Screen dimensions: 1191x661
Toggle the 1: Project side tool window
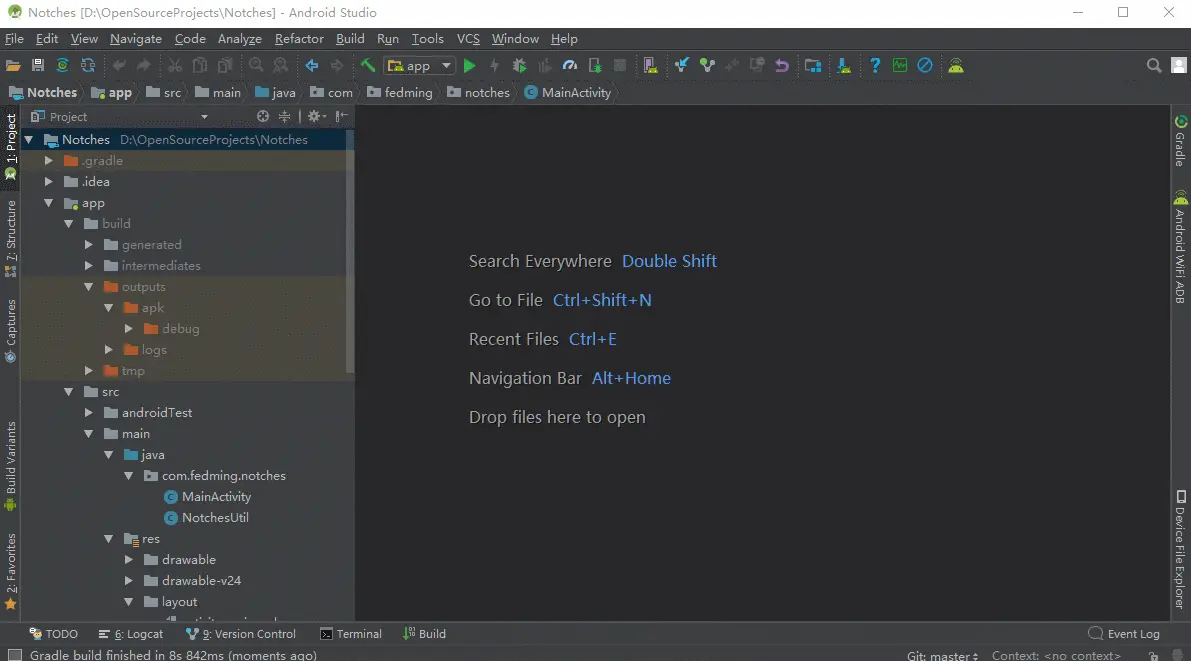(11, 147)
